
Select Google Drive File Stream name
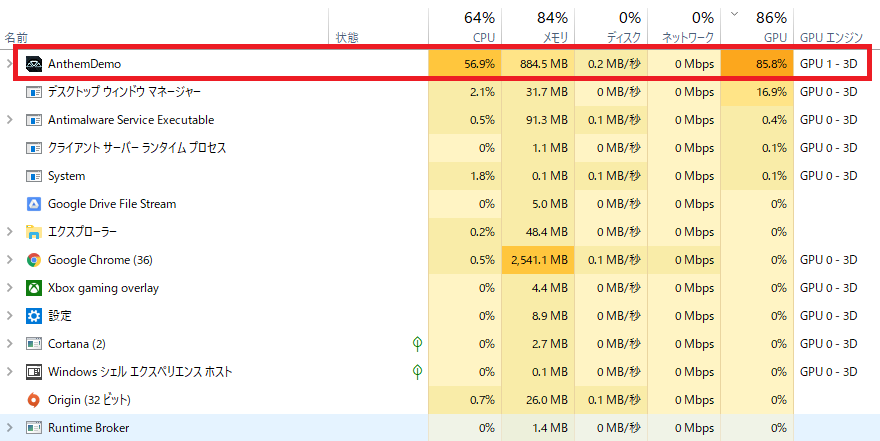click(112, 204)
